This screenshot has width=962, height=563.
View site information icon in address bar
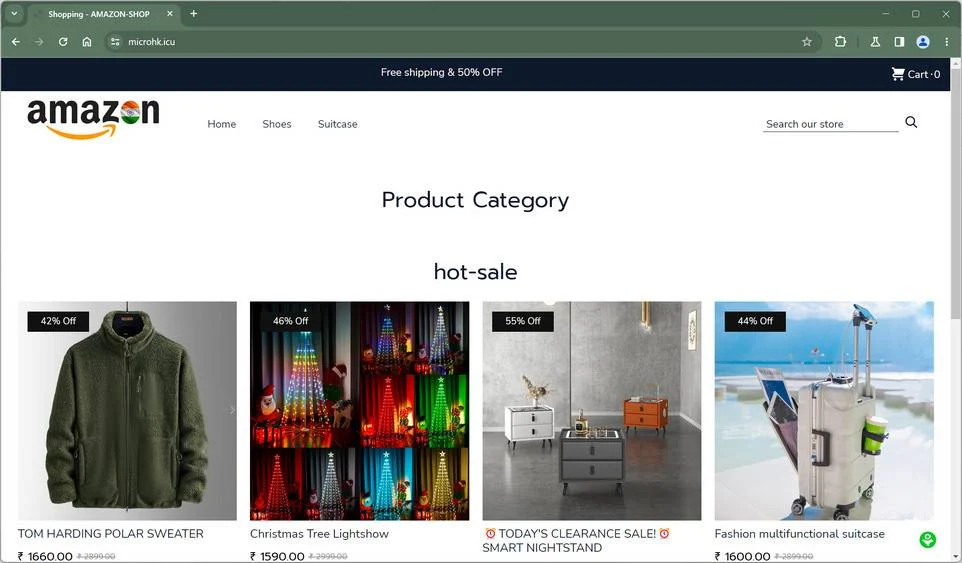coord(115,42)
